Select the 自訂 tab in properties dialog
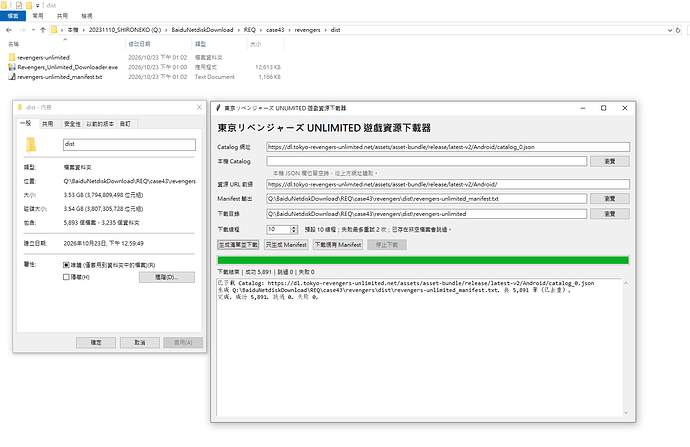 pos(125,124)
